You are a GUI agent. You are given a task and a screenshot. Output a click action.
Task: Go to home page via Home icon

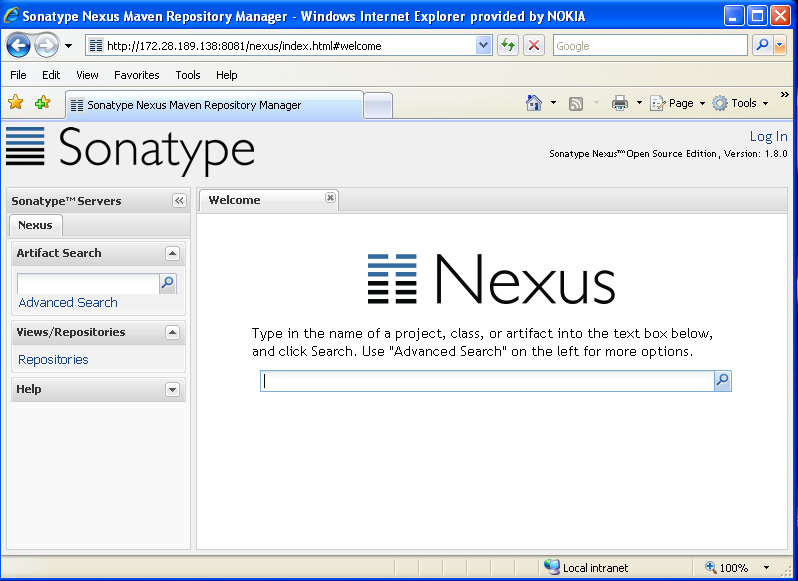(533, 103)
